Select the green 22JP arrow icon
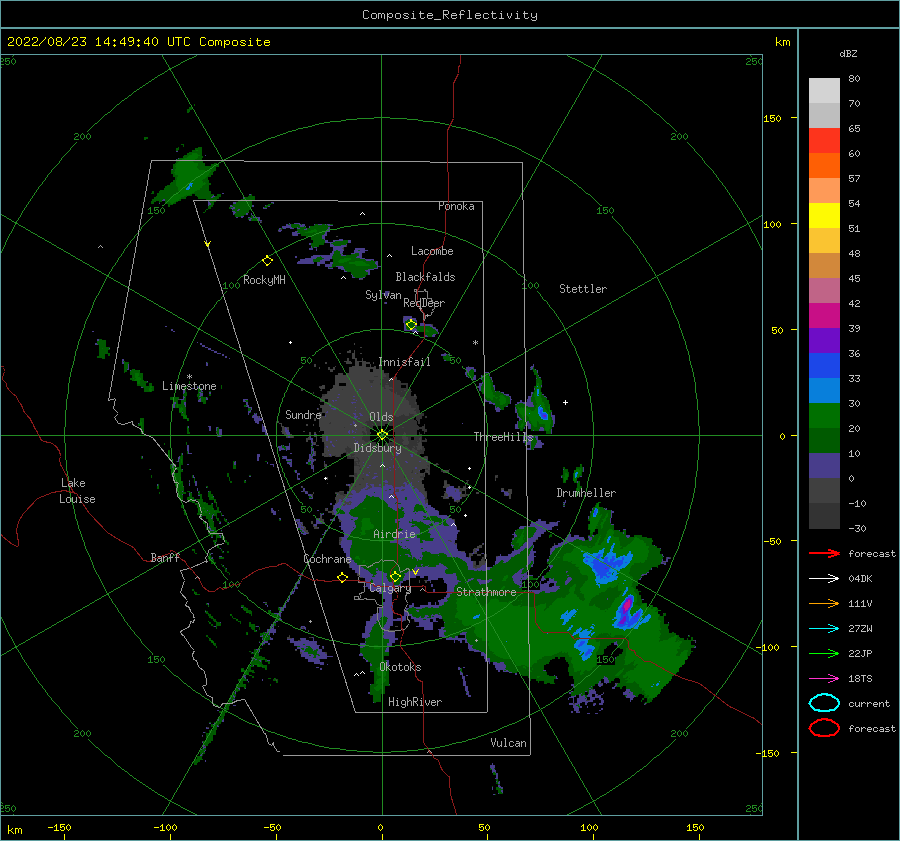The height and width of the screenshot is (841, 900). pyautogui.click(x=824, y=653)
